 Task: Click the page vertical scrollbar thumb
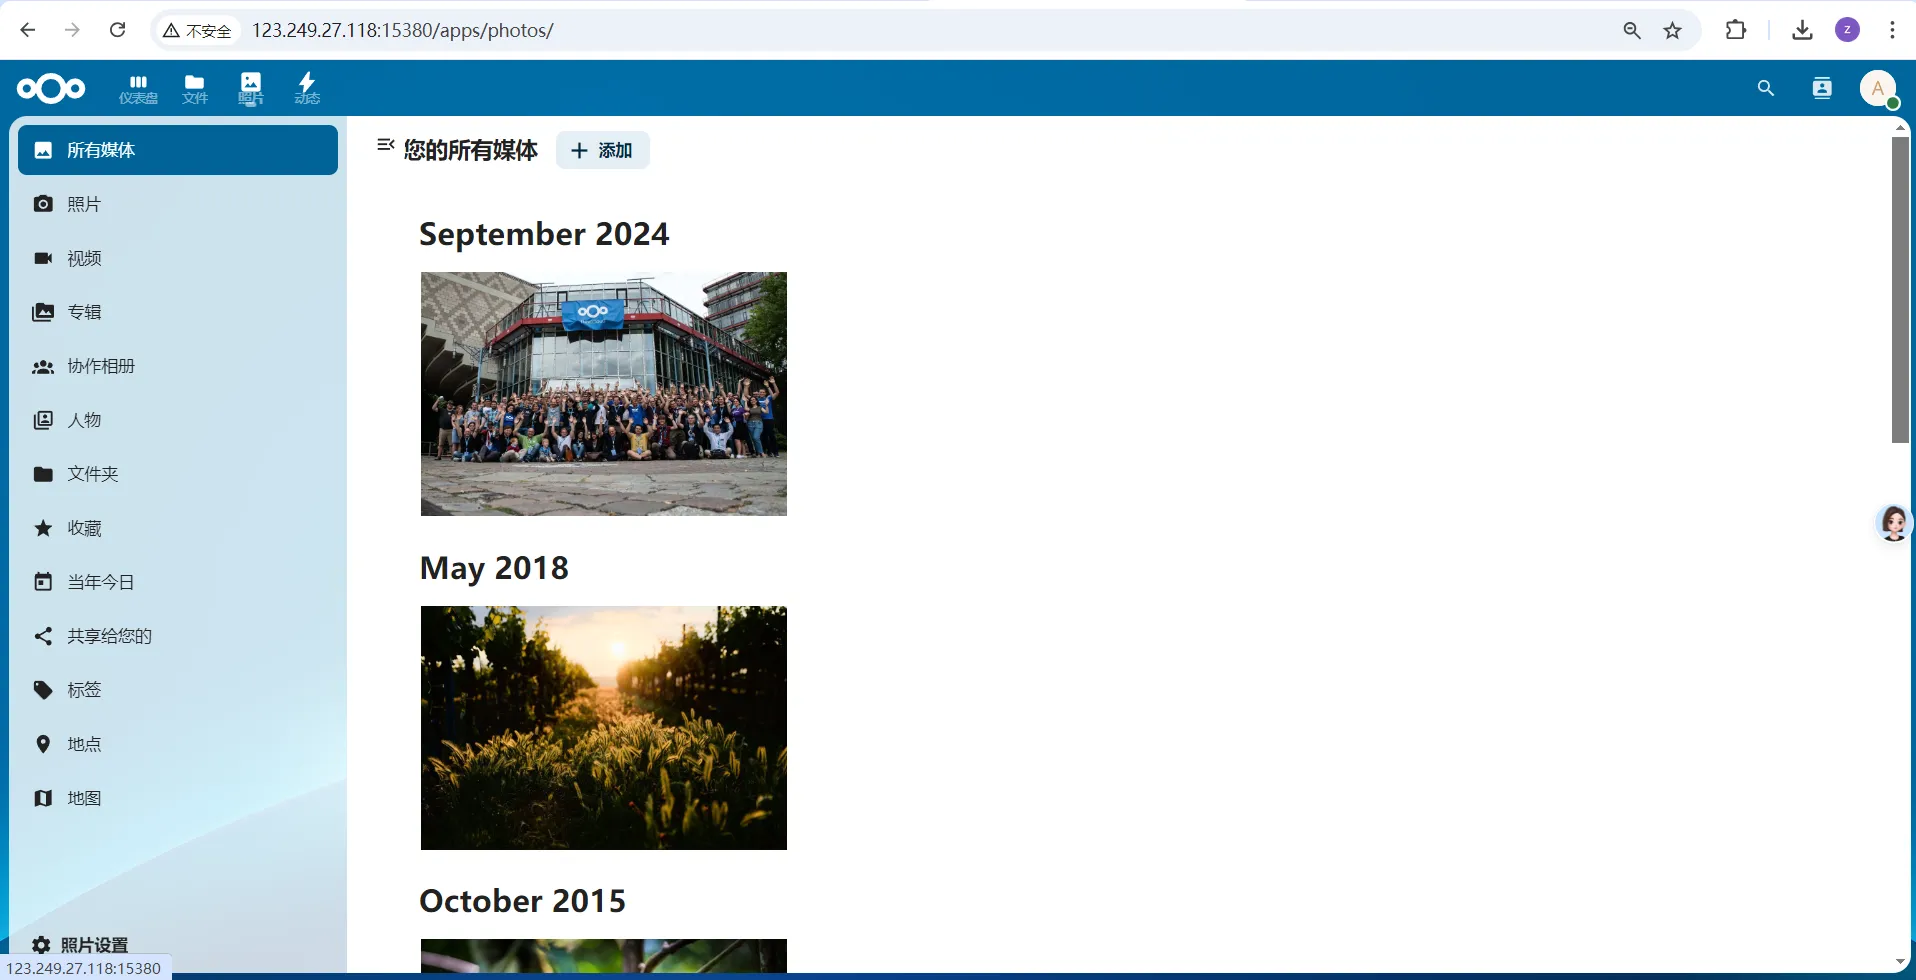pyautogui.click(x=1900, y=290)
